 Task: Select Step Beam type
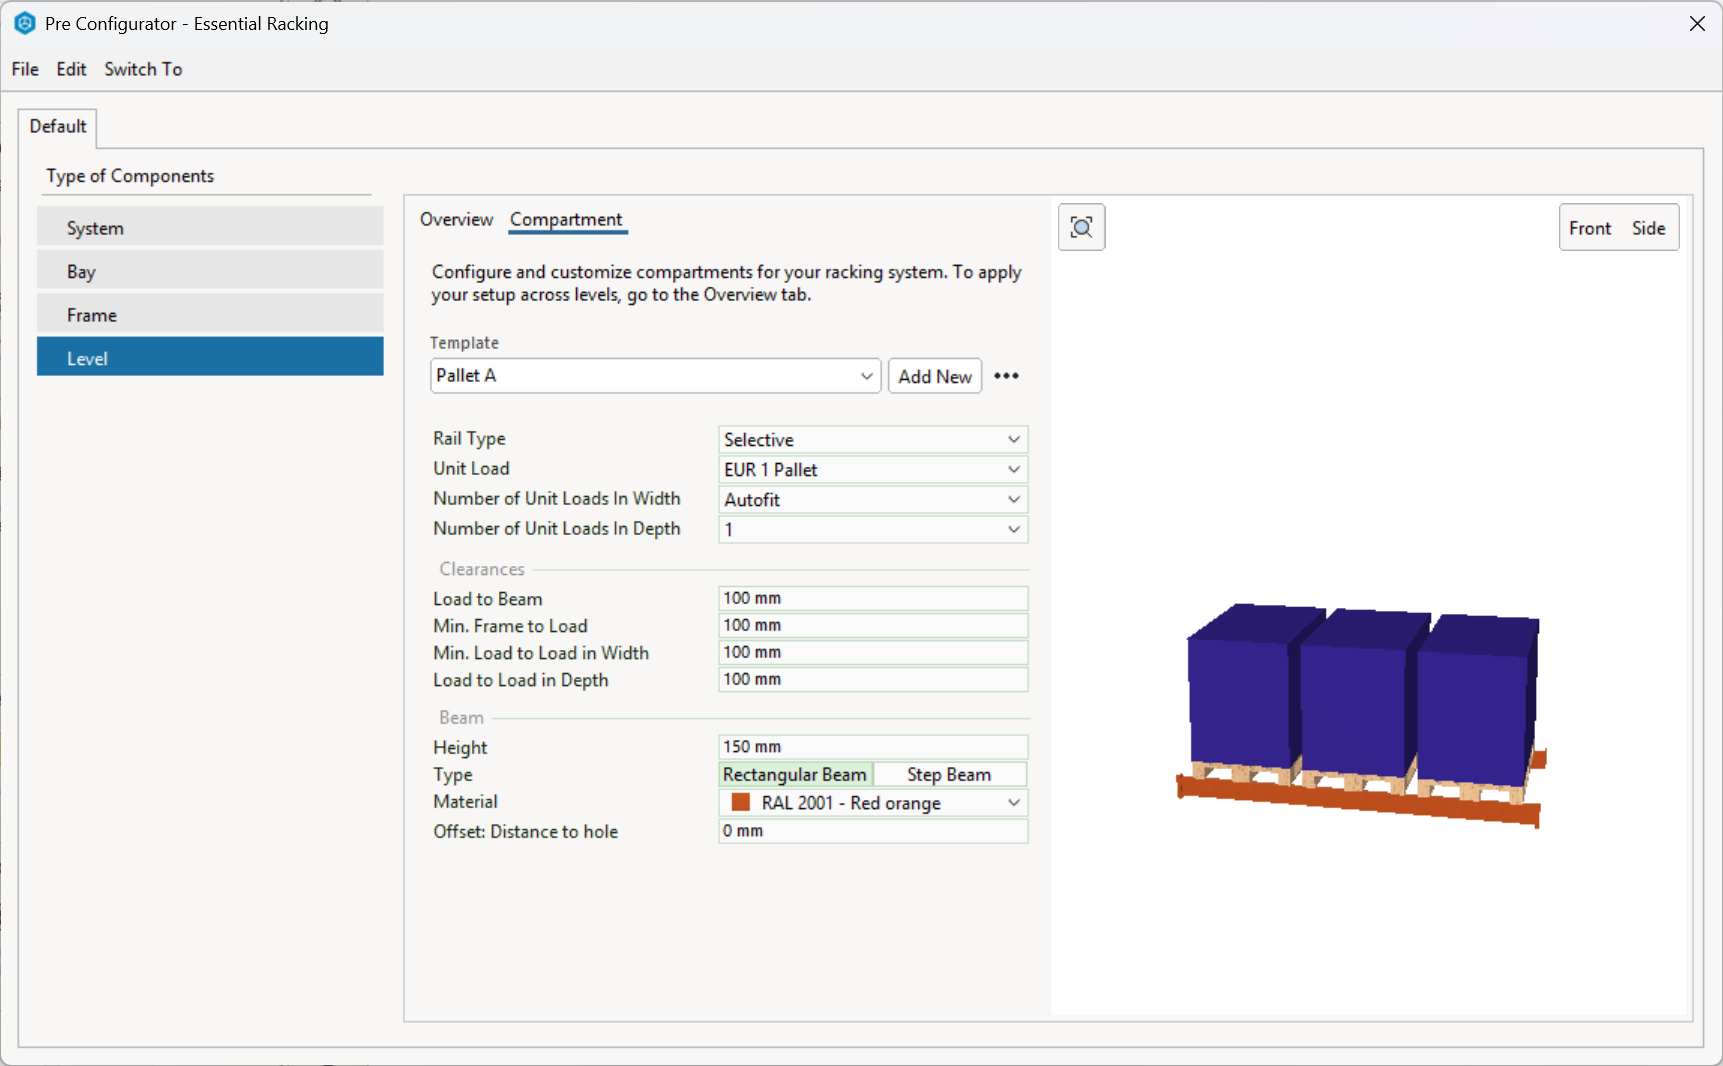948,775
